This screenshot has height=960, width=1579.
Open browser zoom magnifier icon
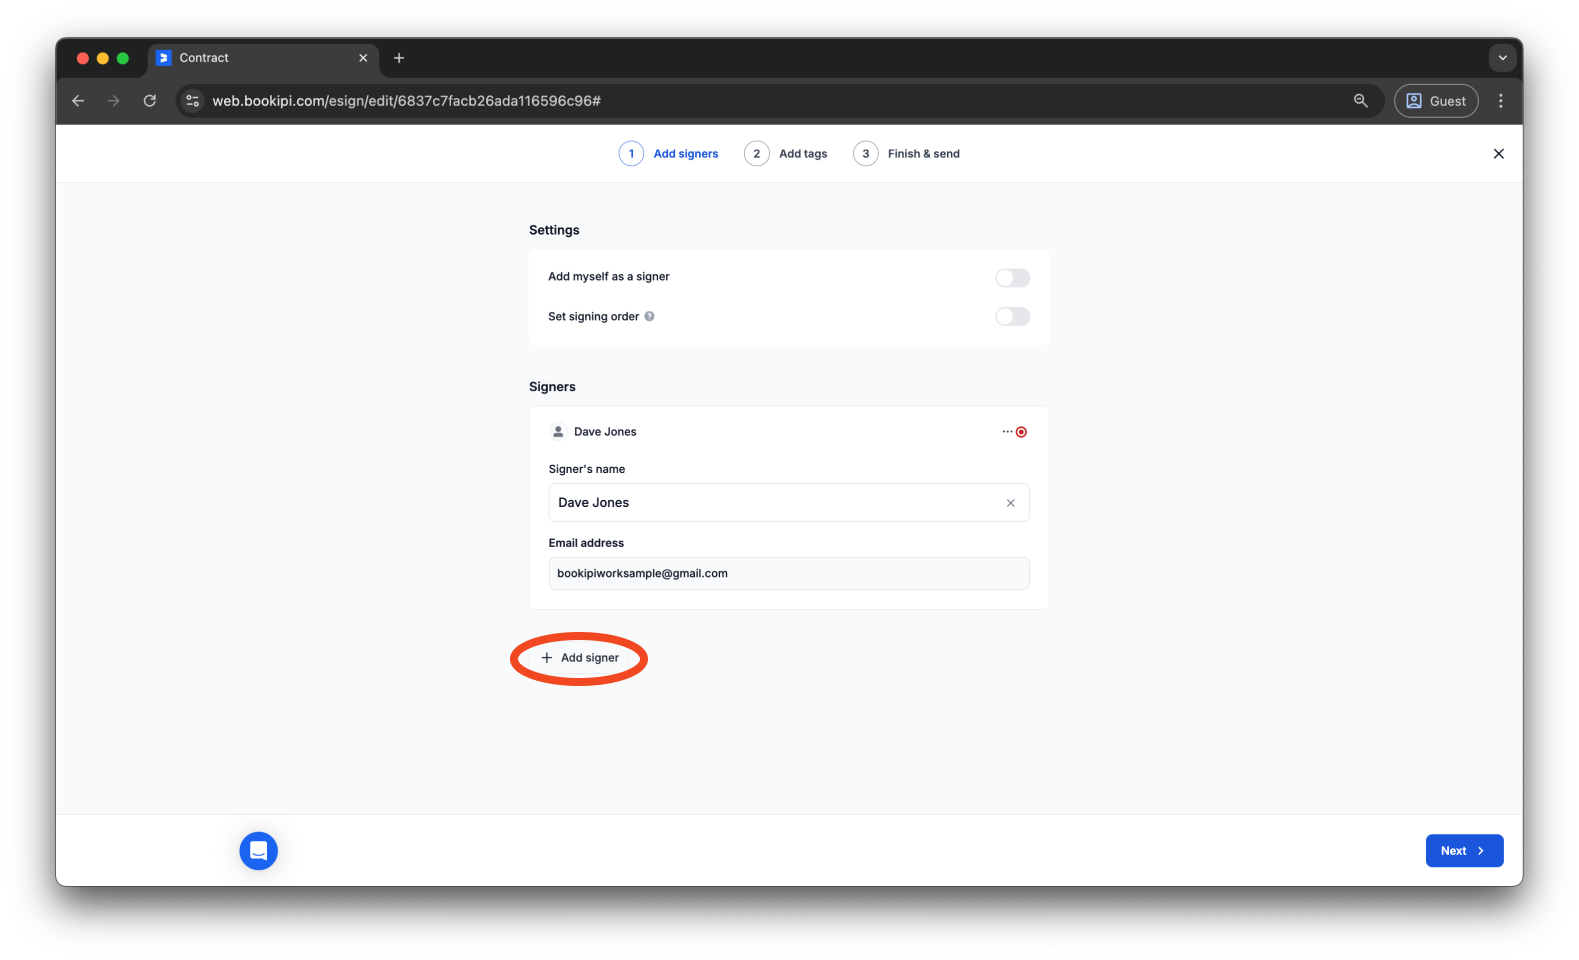coord(1360,101)
